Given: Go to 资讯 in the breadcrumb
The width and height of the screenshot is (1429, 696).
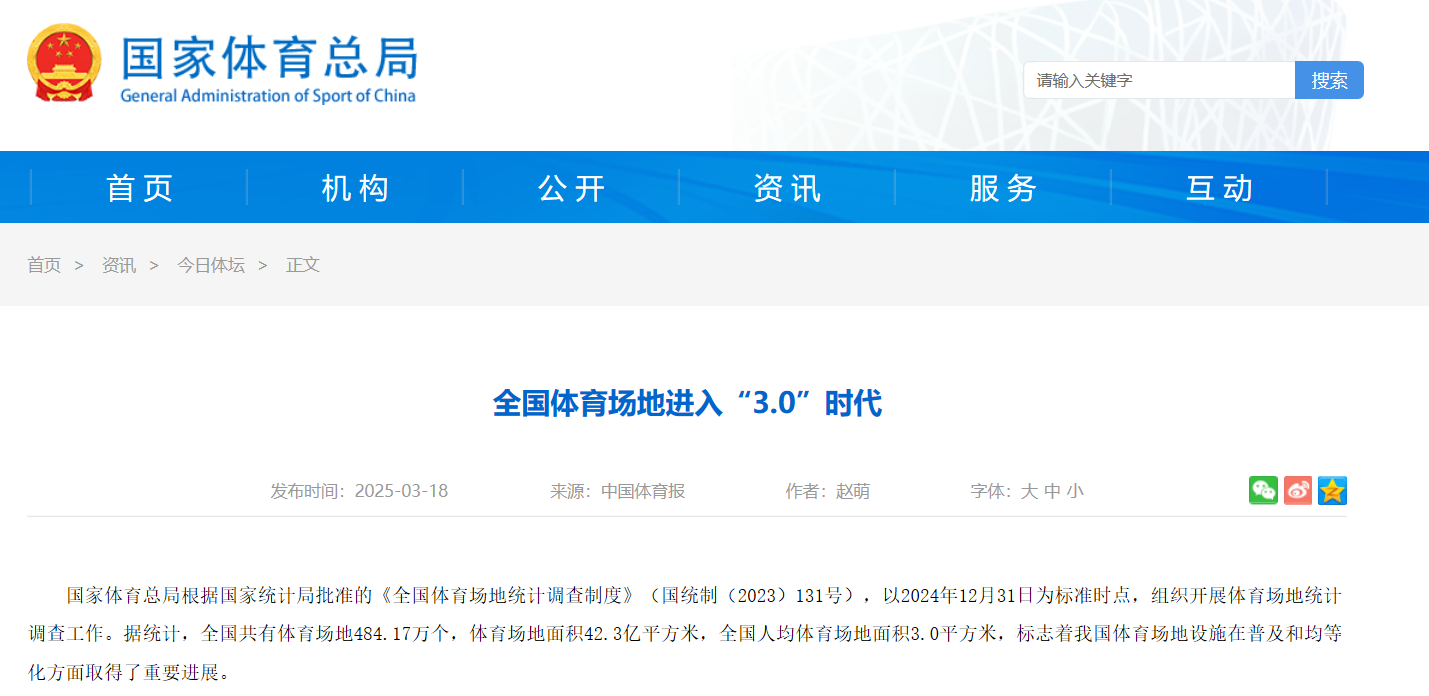Looking at the screenshot, I should 119,265.
